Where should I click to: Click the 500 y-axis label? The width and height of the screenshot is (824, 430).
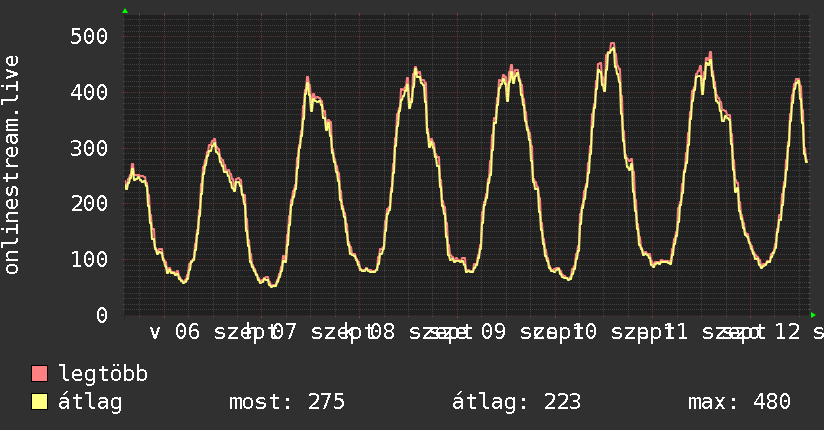coord(89,37)
